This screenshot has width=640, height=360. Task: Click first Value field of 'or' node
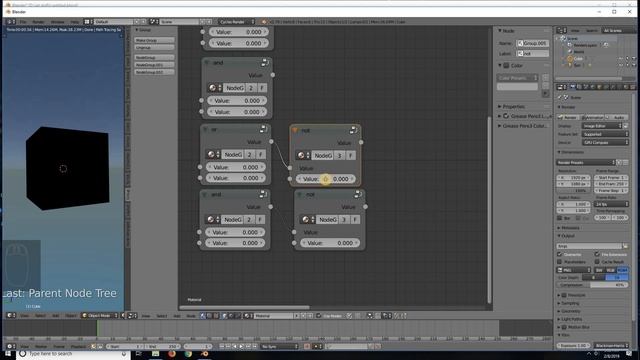235,167
